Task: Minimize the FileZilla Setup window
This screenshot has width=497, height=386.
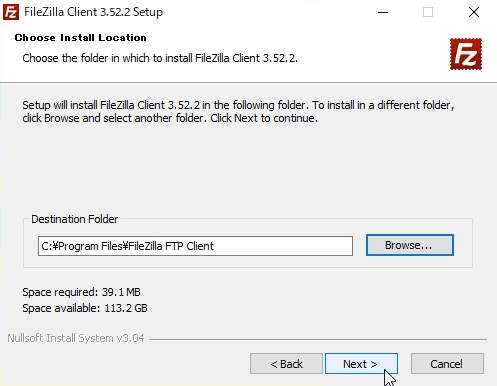Action: click(383, 12)
